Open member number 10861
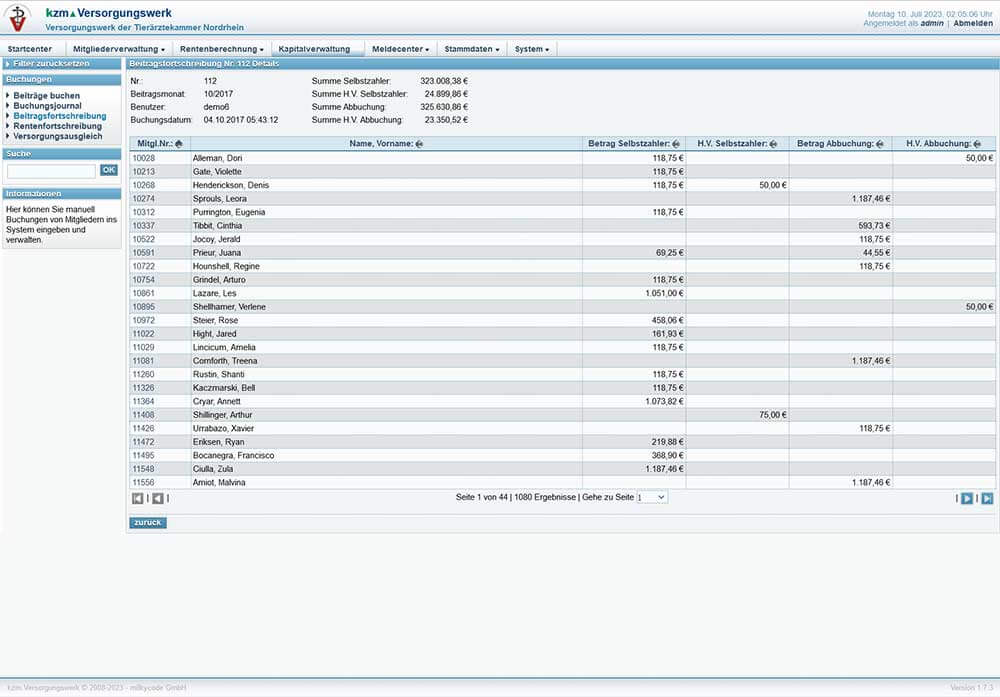 (x=143, y=293)
